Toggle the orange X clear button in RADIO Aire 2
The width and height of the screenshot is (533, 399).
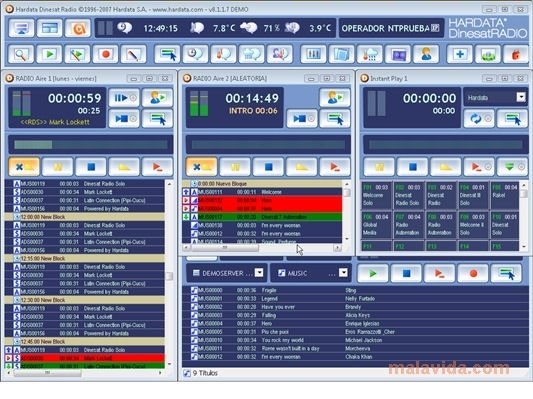[202, 167]
